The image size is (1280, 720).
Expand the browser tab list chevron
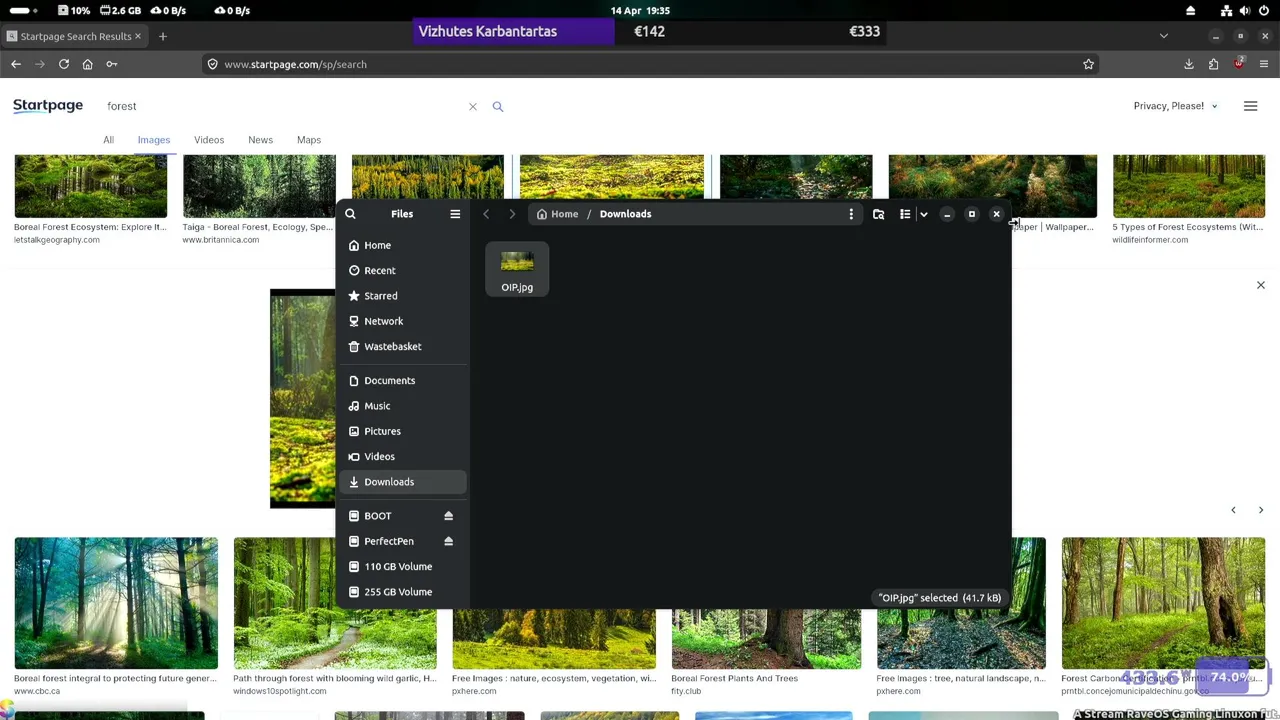[1163, 36]
